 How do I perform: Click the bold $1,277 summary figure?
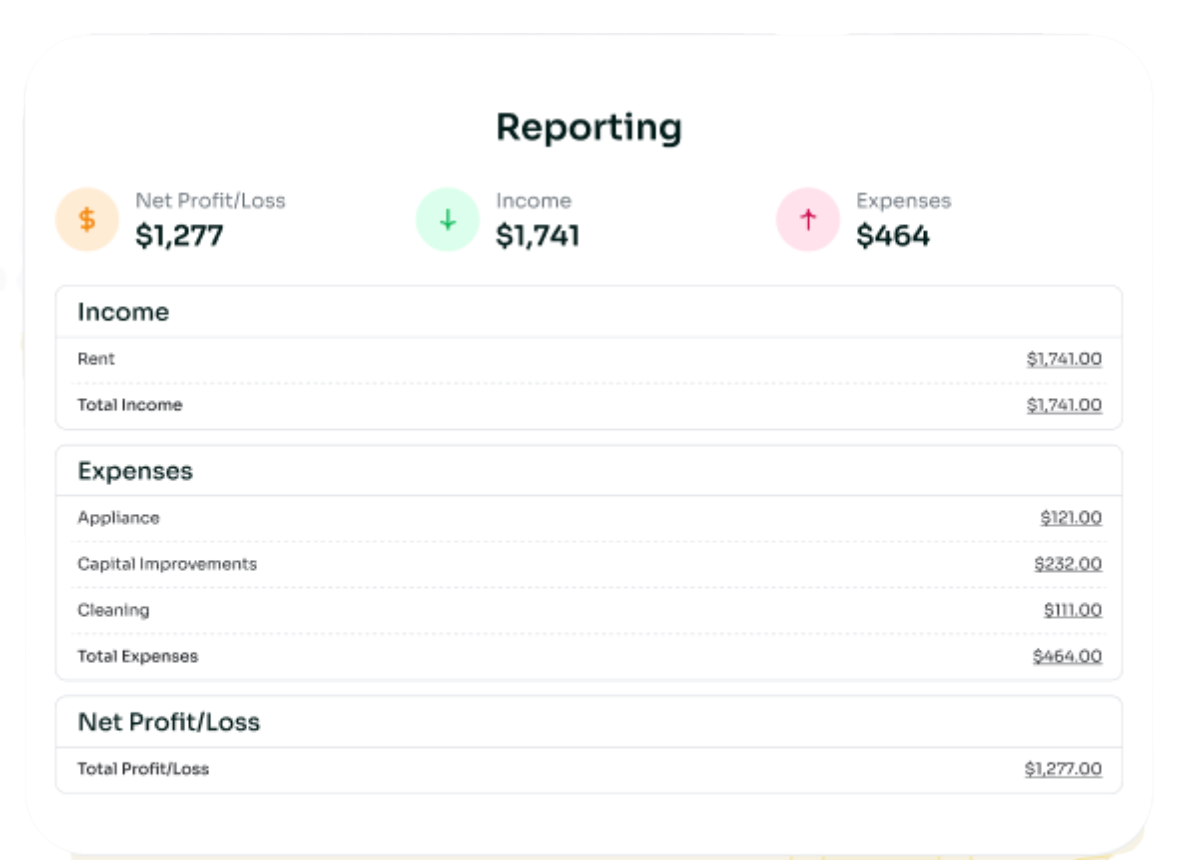pos(179,236)
